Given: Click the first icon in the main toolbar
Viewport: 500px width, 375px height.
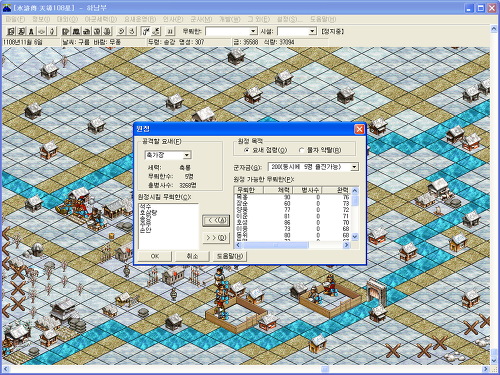Looking at the screenshot, I should (11, 31).
